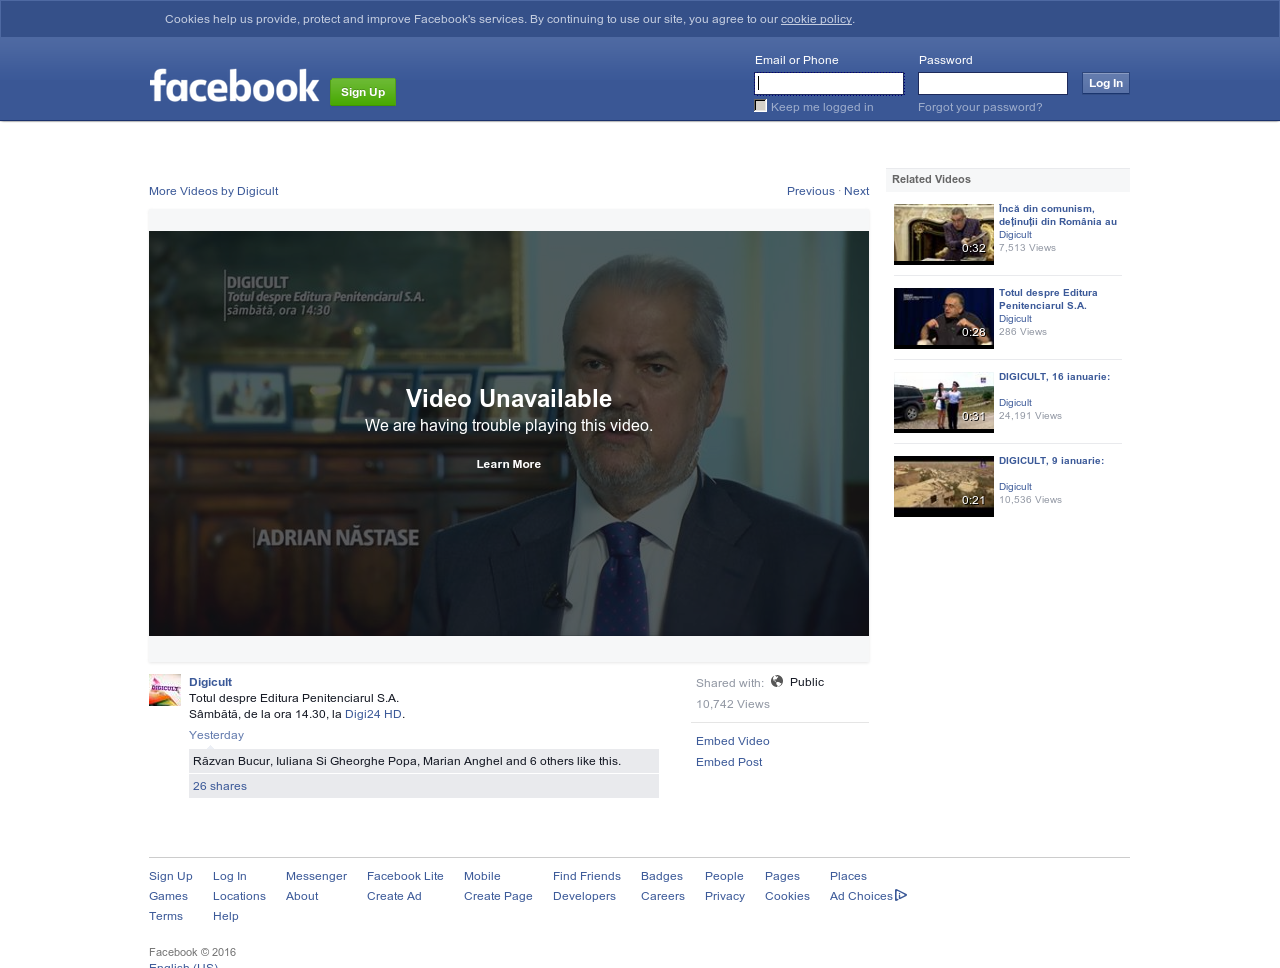Open the Digicult profile picture
1280x968 pixels.
(165, 690)
